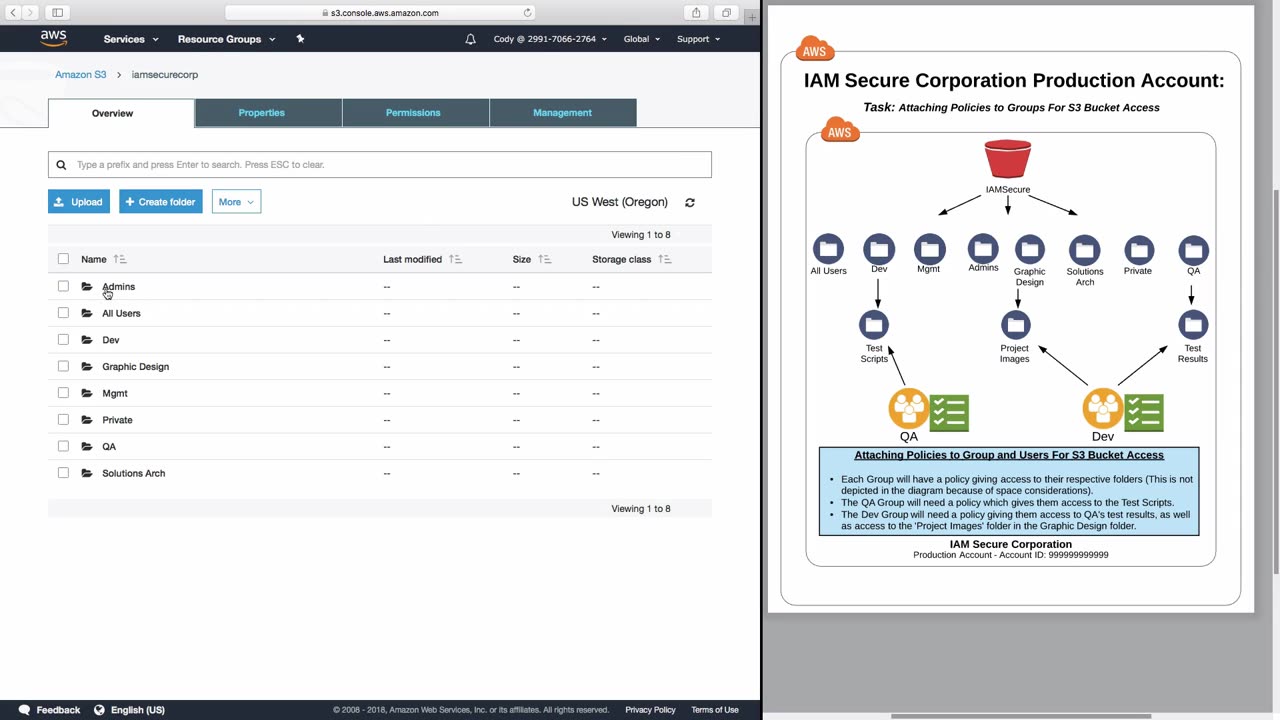Click the QA folder icon in the S3 list

pos(87,447)
